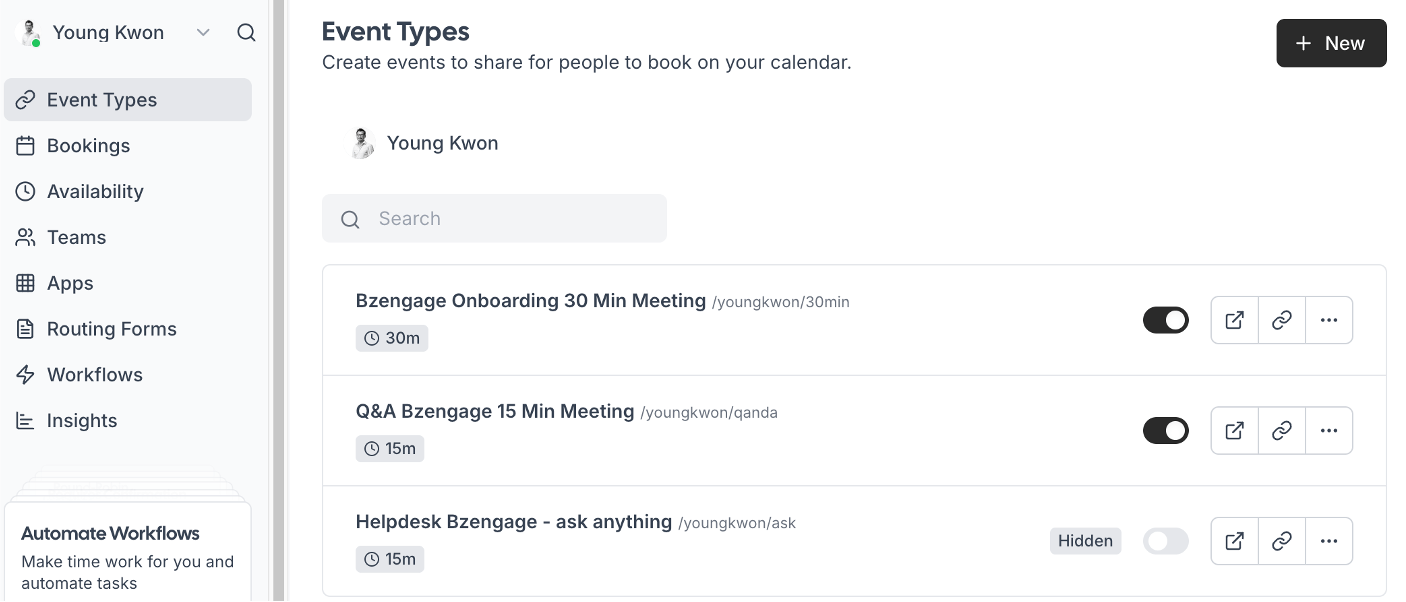Disable the Q&A Bzengage 15 Min Meeting toggle
1406x602 pixels.
tap(1166, 431)
